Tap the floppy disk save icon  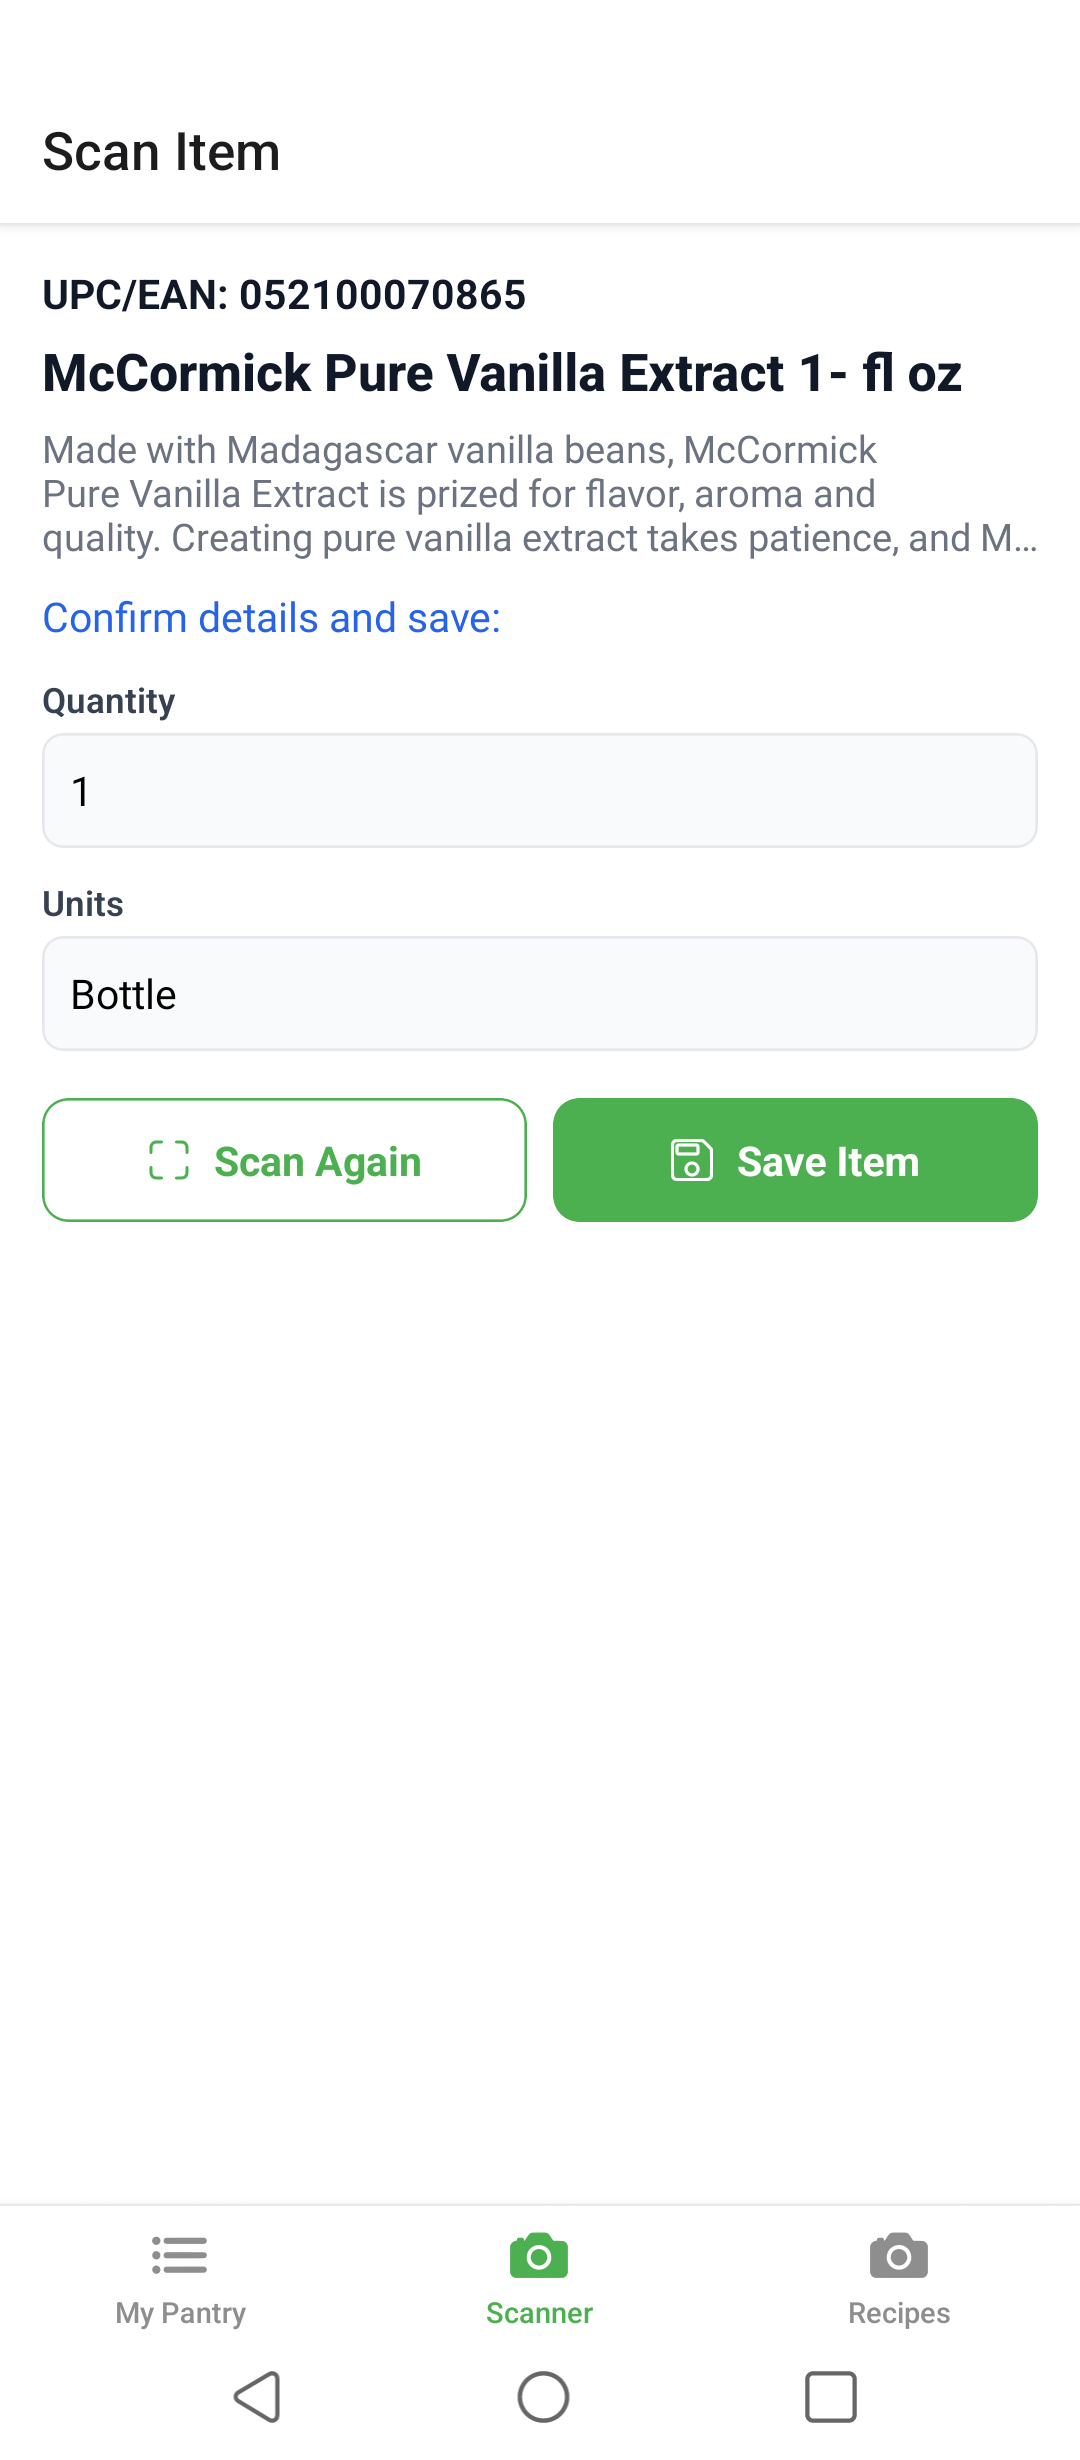[692, 1161]
